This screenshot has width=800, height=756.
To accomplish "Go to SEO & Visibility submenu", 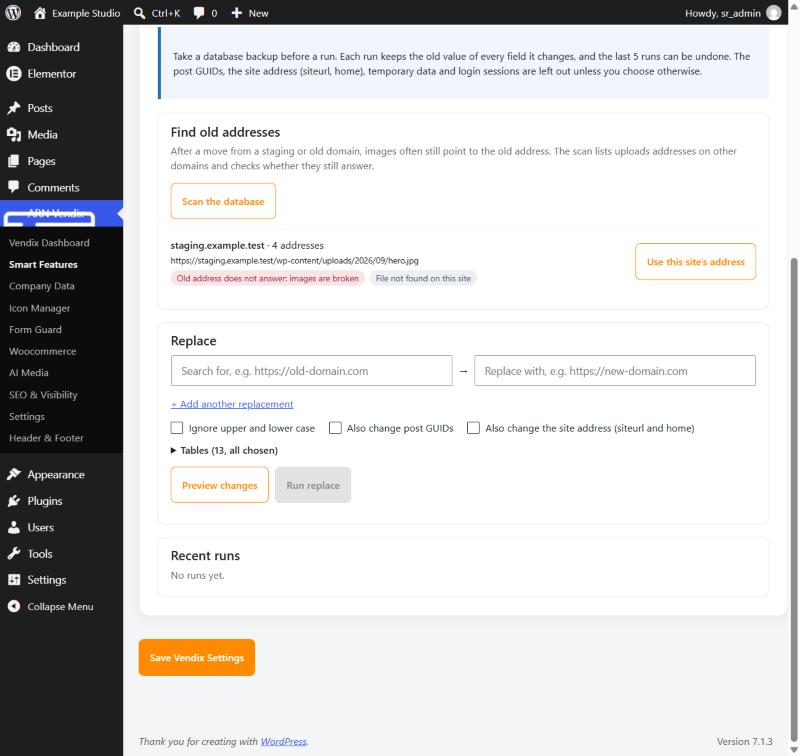I will pos(43,395).
